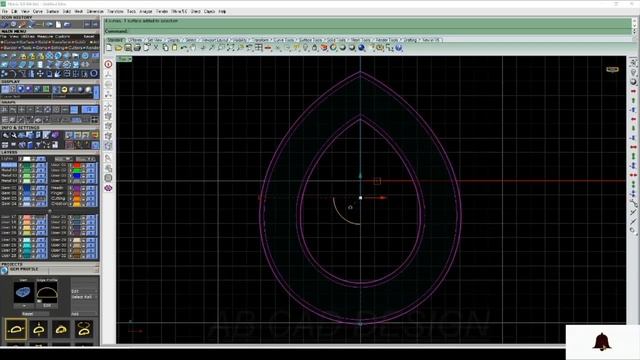Click the purple icon at bottom of vertical toolbar

point(108,188)
